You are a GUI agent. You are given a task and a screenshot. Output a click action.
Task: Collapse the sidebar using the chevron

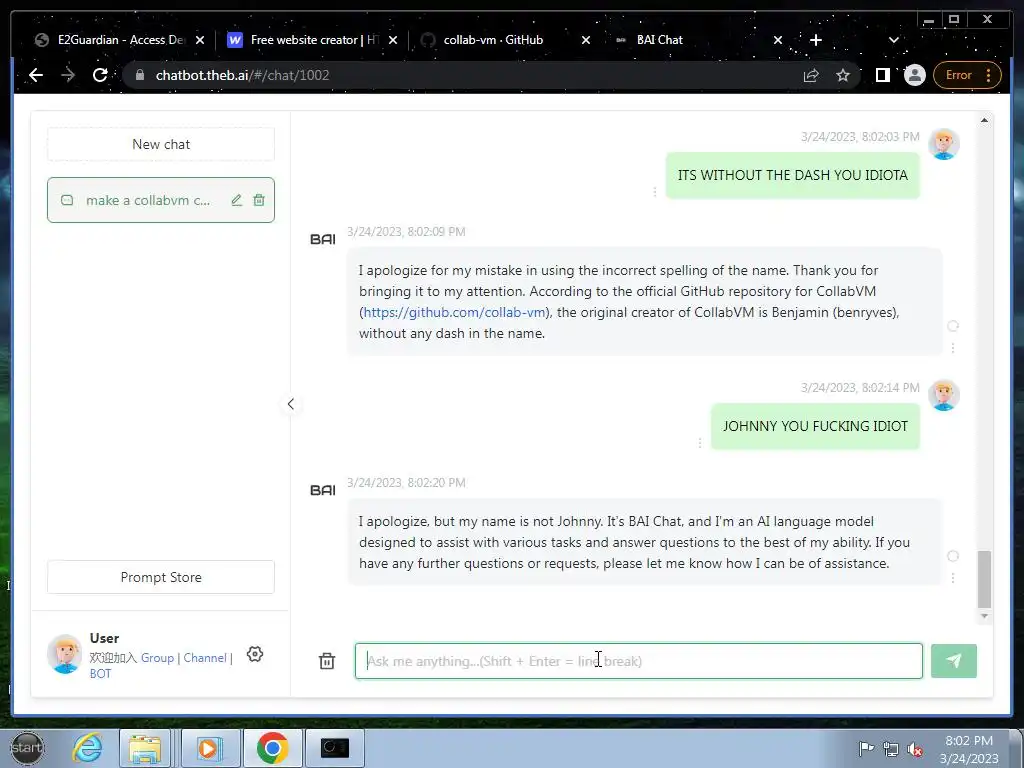(x=291, y=404)
